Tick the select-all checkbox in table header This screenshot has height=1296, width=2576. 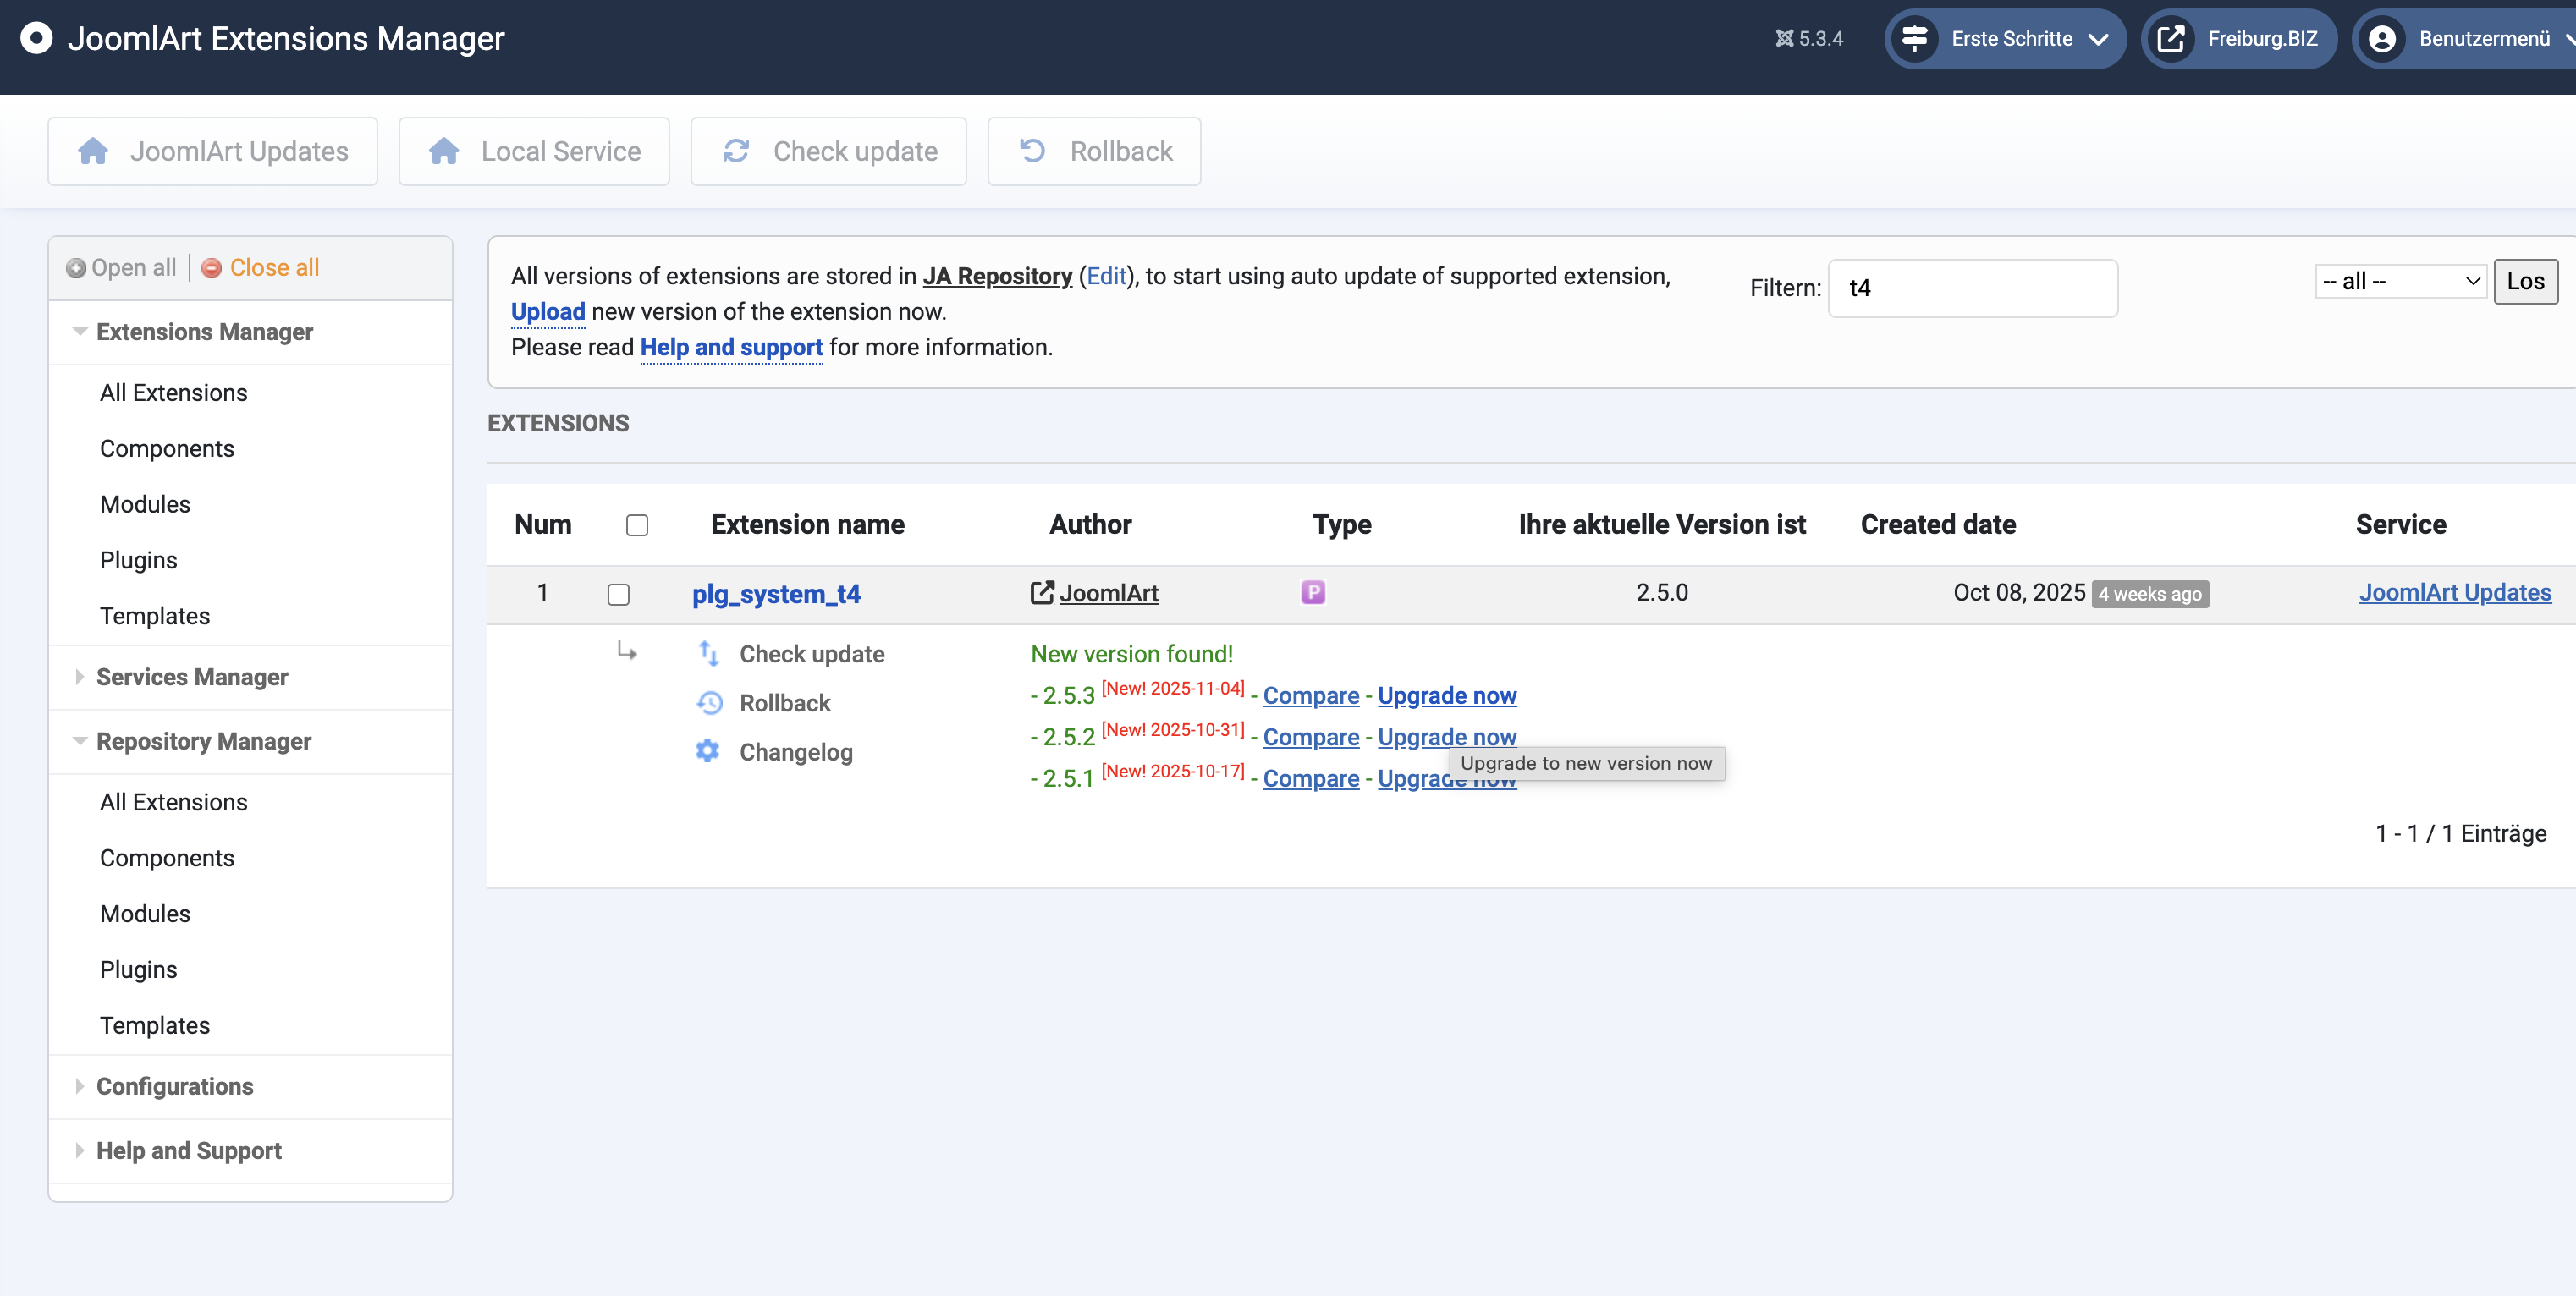636,525
